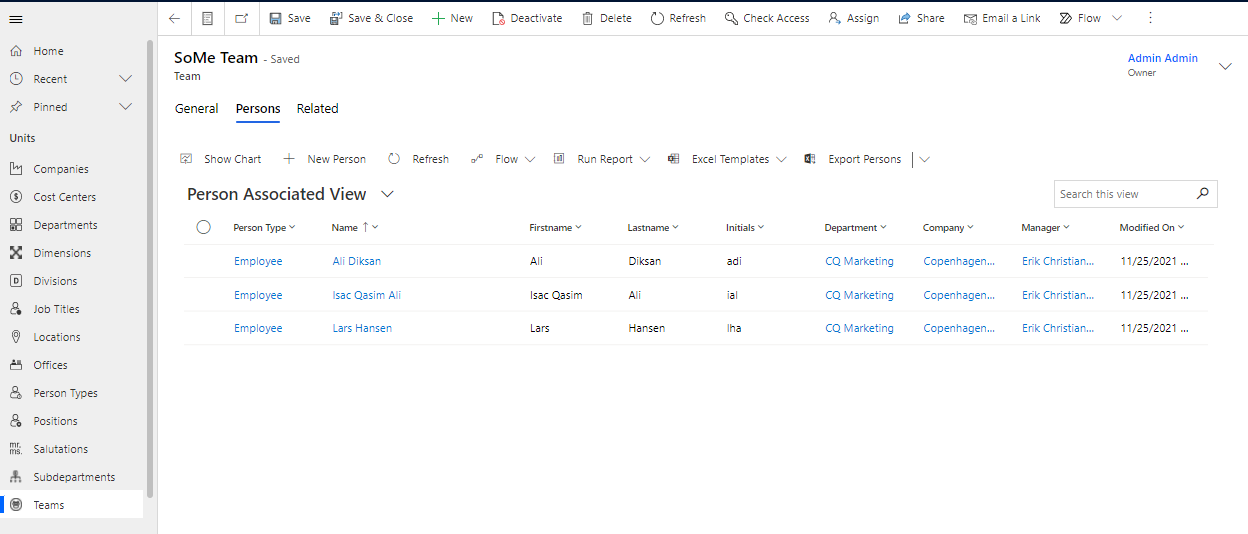This screenshot has height=534, width=1248.
Task: Open the hamburger navigation menu
Action: click(x=16, y=19)
